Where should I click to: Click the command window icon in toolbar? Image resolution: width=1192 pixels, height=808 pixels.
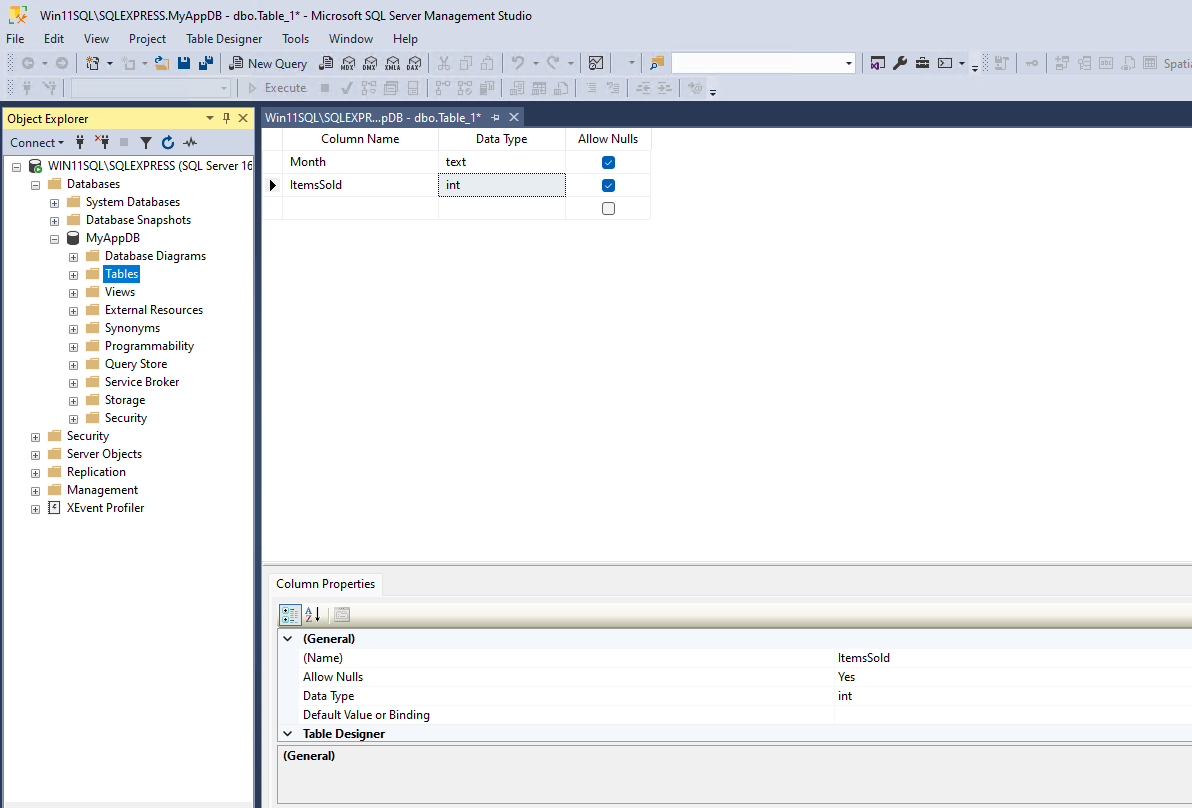945,63
